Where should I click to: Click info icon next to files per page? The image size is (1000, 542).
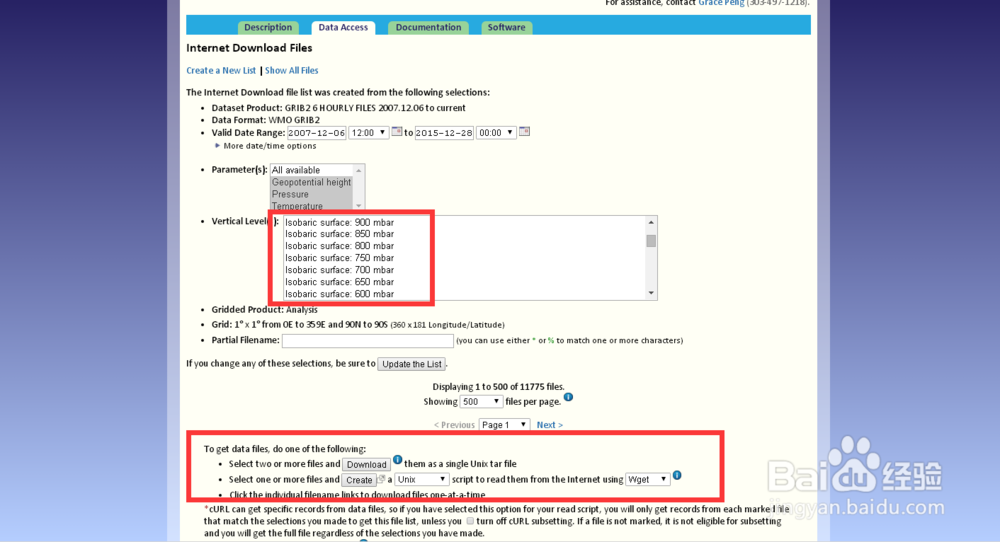(568, 397)
